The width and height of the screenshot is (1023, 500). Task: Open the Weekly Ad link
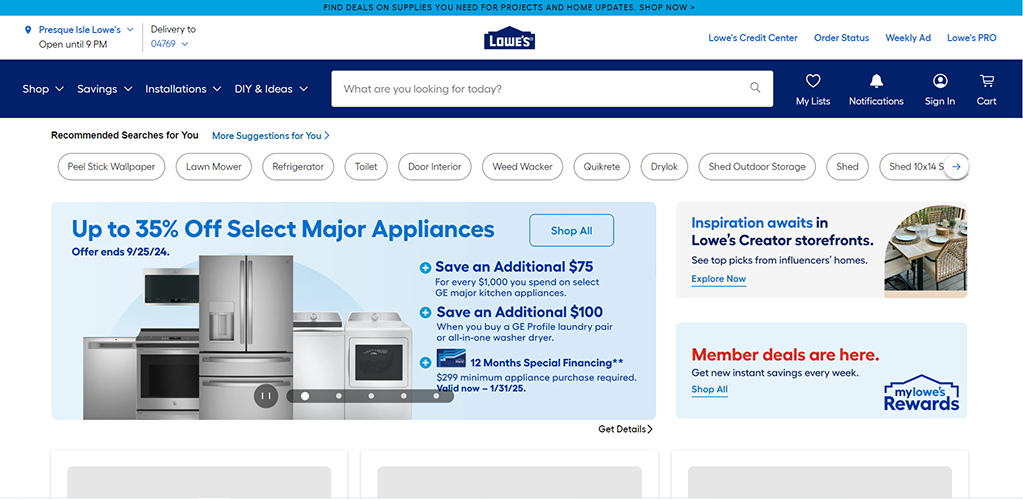pos(907,38)
